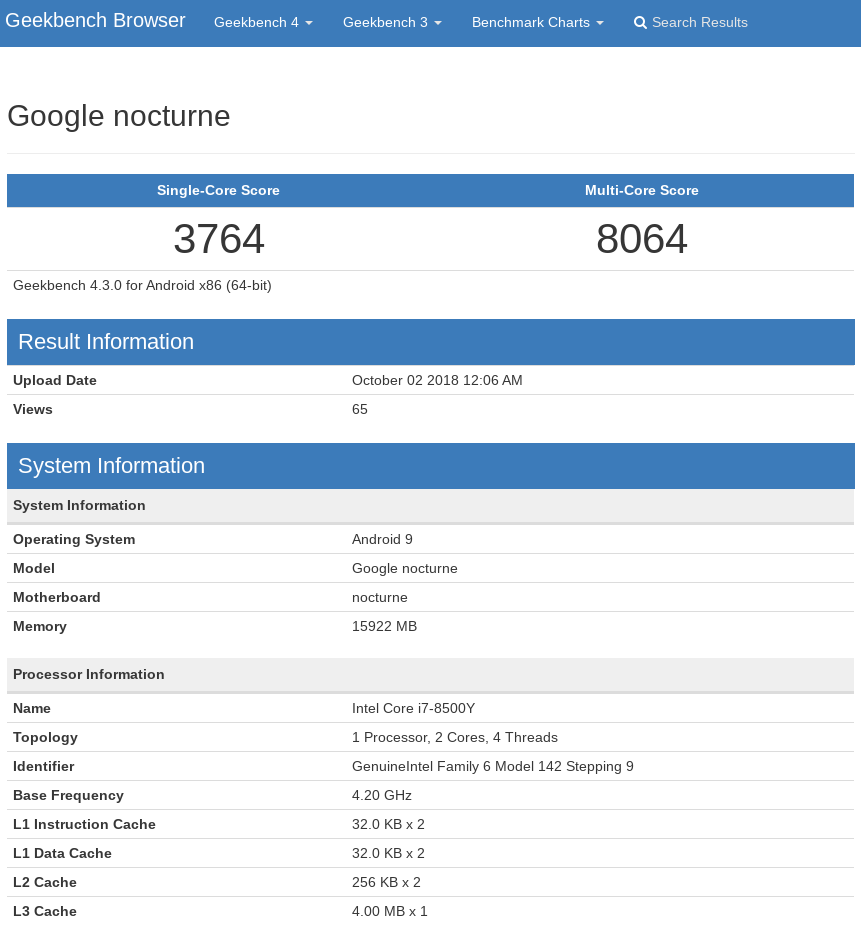Select the nocturne motherboard value
Image resolution: width=861 pixels, height=934 pixels.
[380, 597]
